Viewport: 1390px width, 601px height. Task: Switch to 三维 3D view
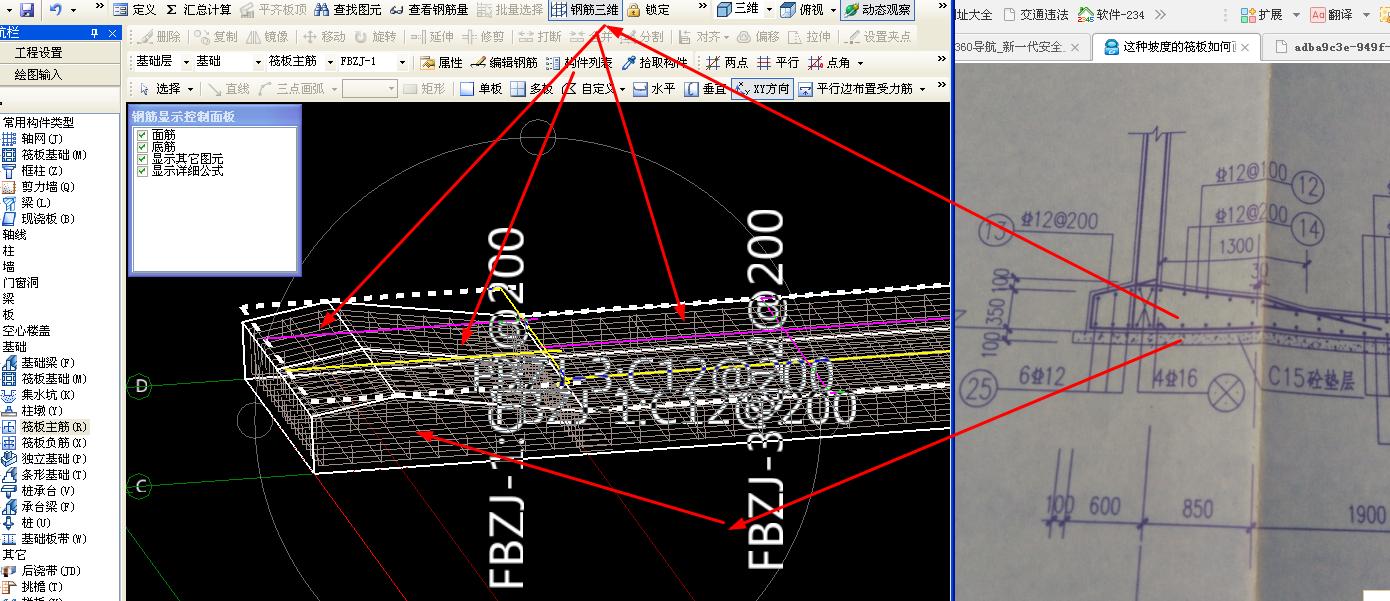tap(737, 10)
